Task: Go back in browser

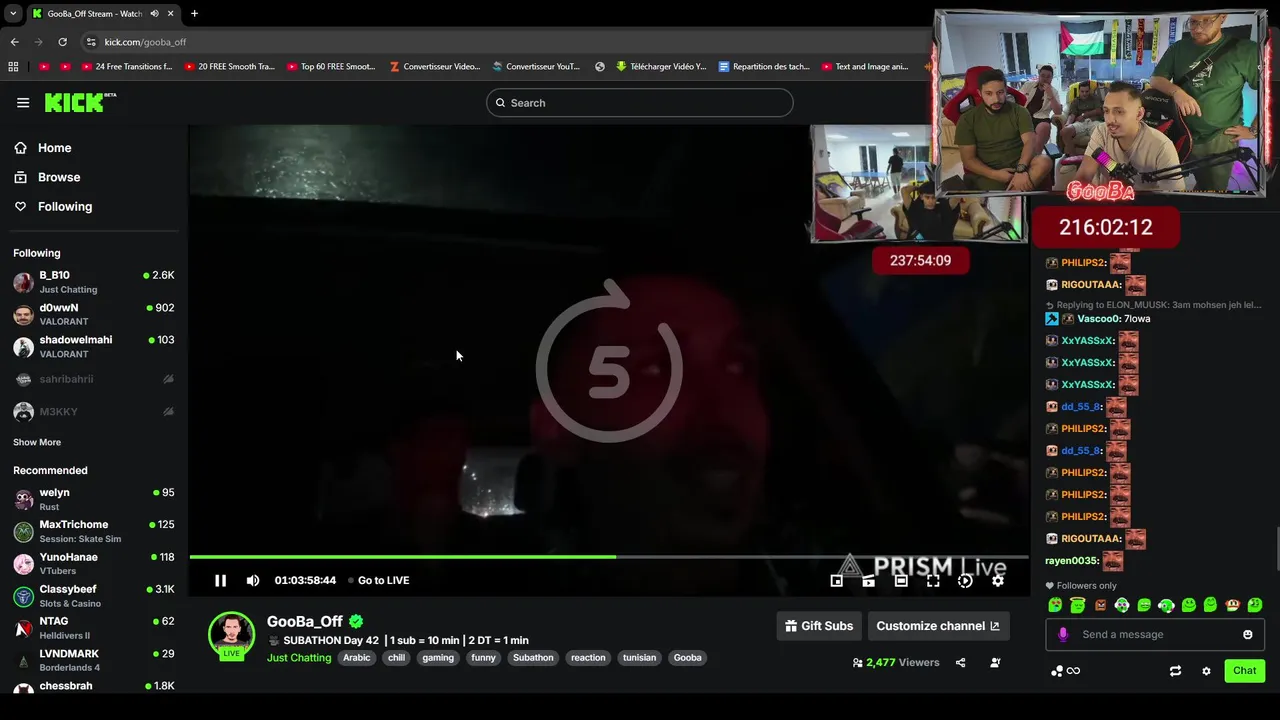Action: click(x=14, y=42)
